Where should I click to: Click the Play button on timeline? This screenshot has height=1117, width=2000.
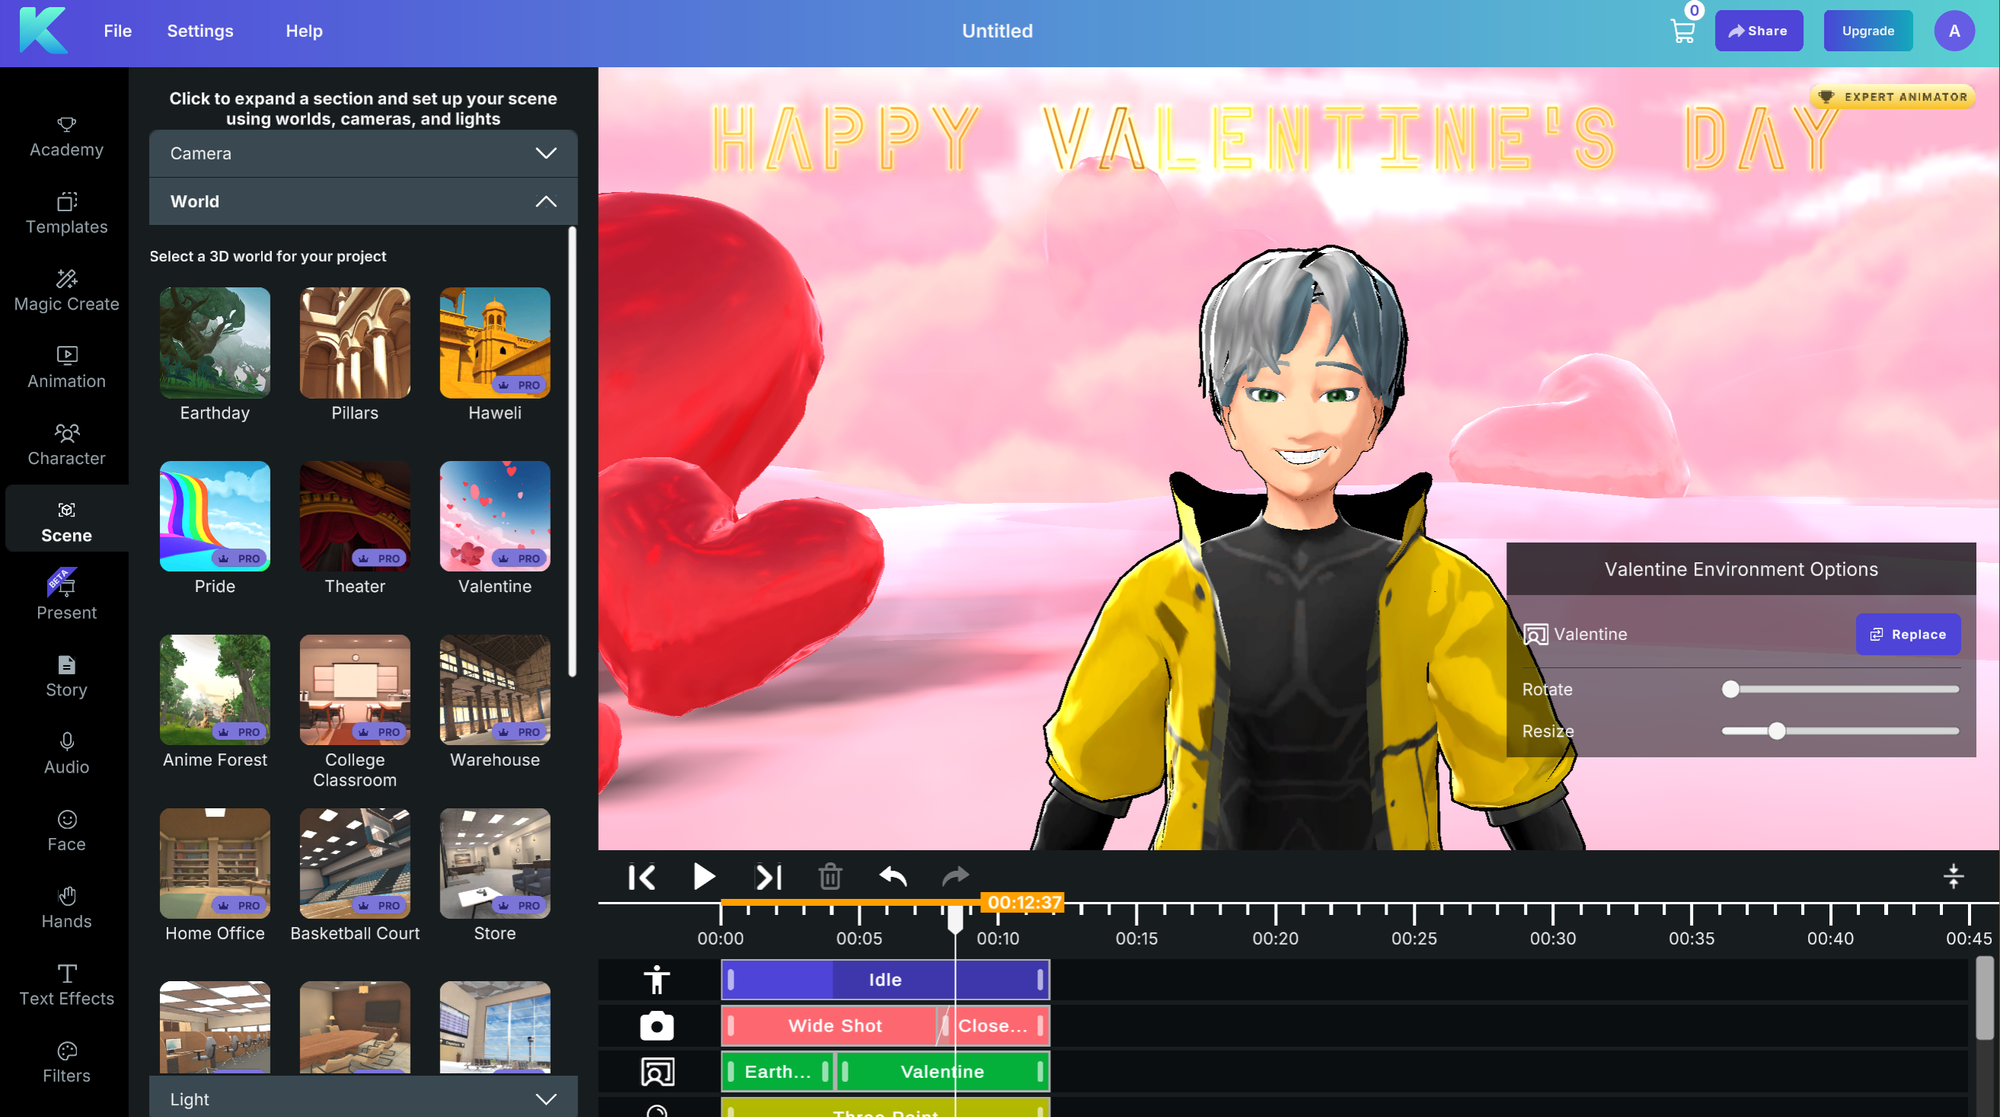pyautogui.click(x=703, y=877)
